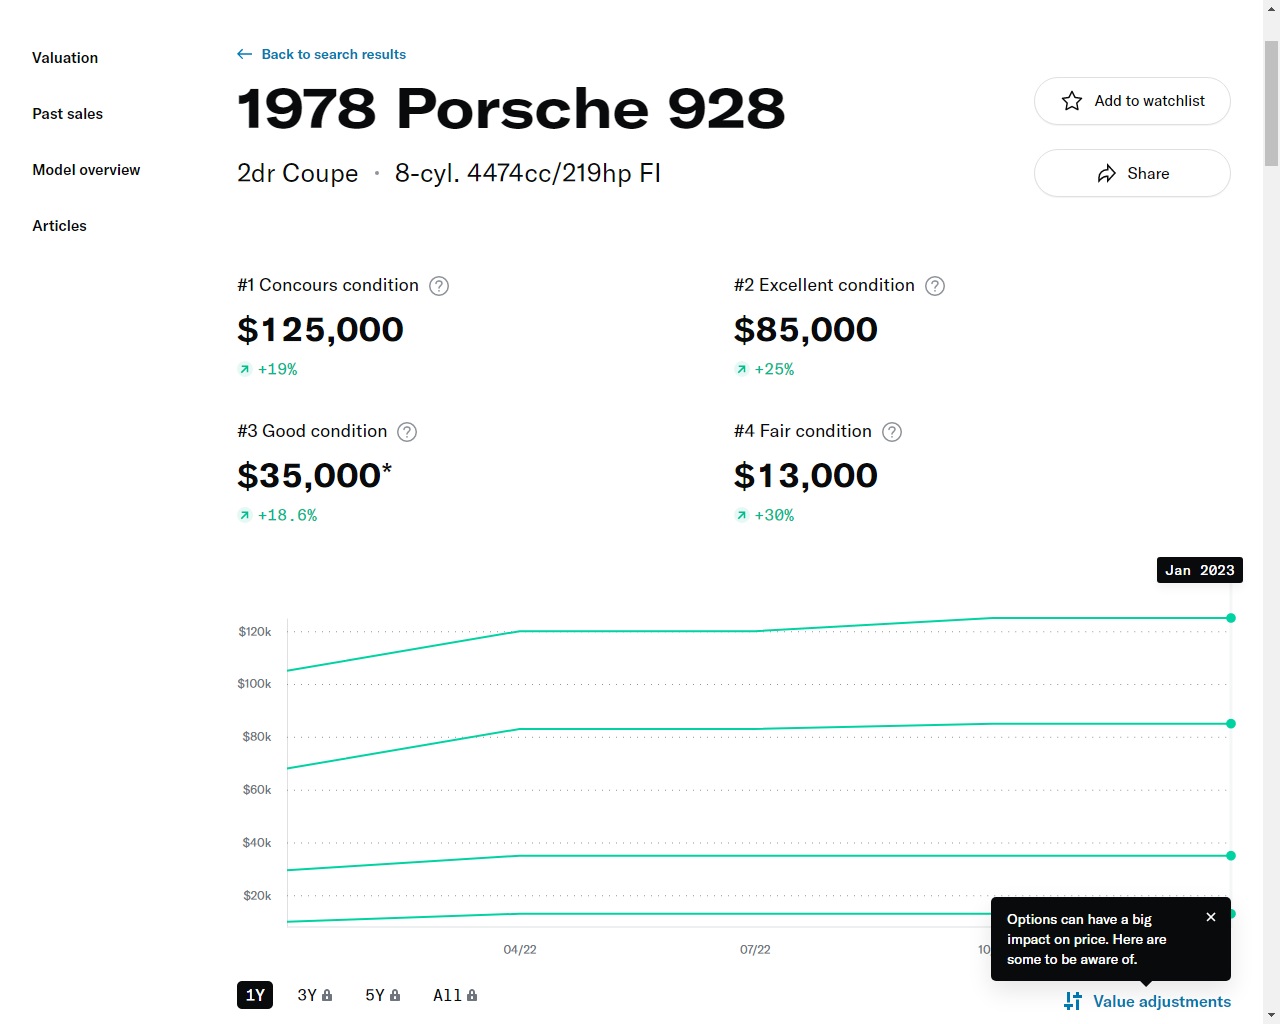Viewport: 1280px width, 1024px height.
Task: Open help icon for #4 Fair condition
Action: pyautogui.click(x=892, y=432)
